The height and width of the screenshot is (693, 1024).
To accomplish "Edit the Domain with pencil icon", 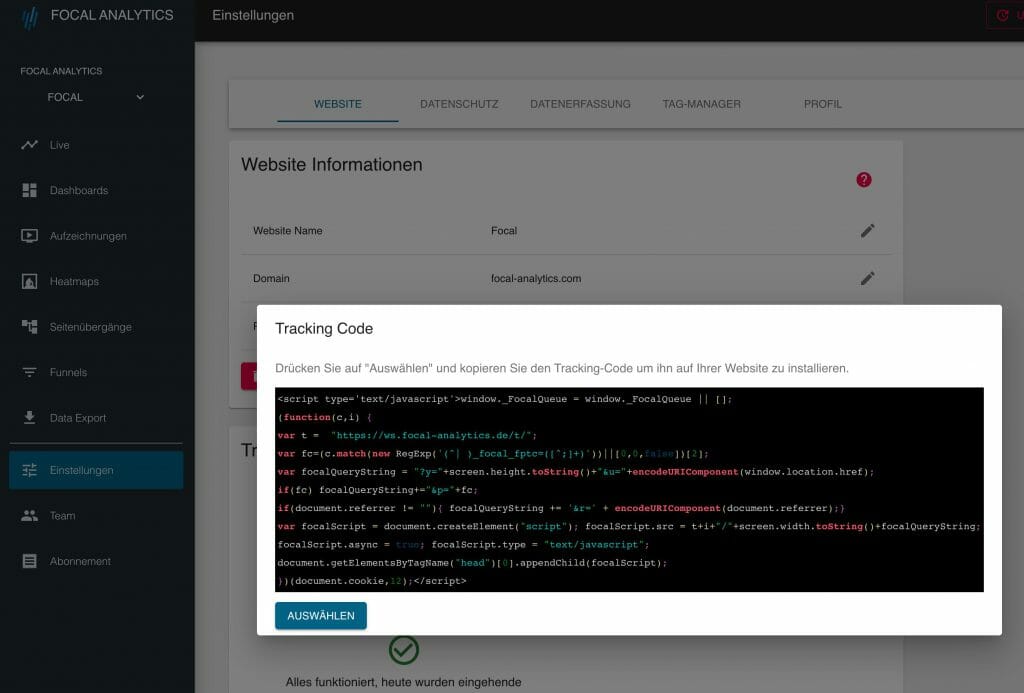I will pyautogui.click(x=867, y=278).
